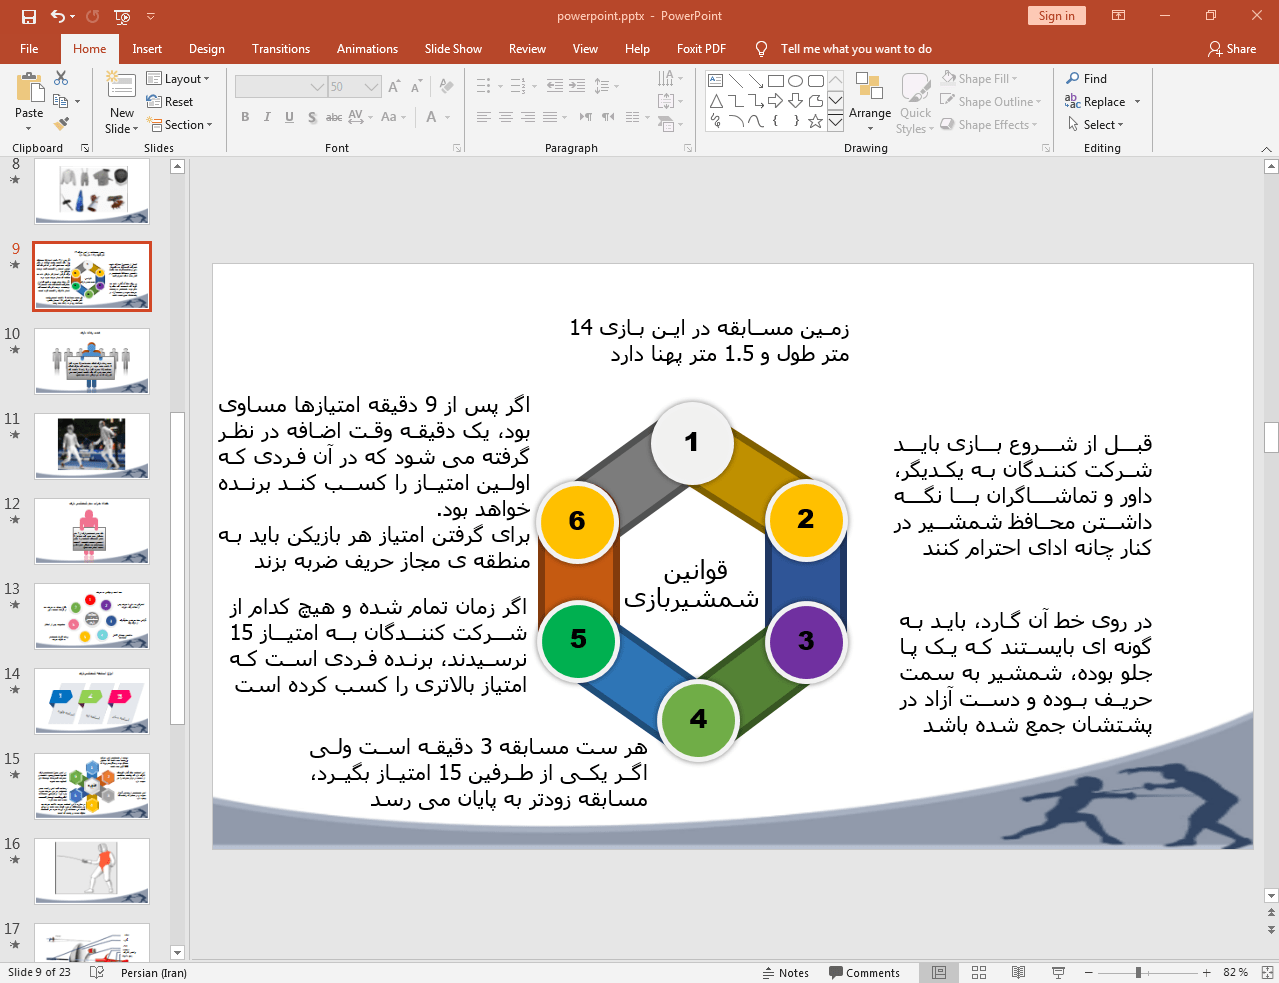
Task: Start Slide Show from status bar icon
Action: coord(1058,972)
